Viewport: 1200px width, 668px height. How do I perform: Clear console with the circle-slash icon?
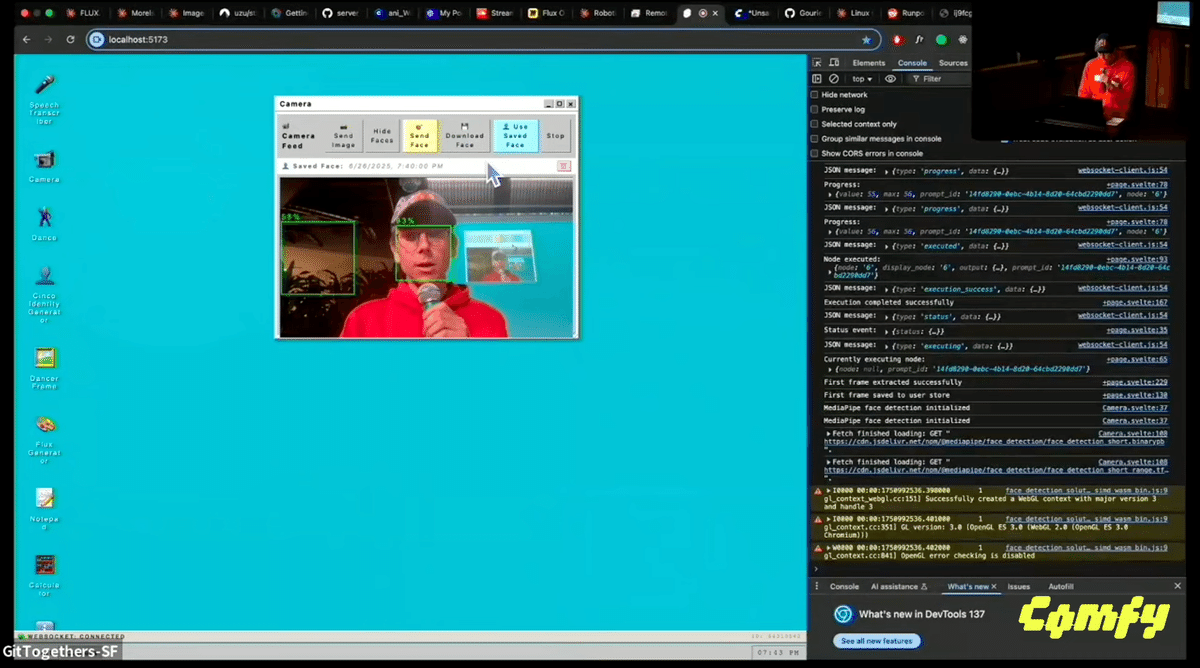[x=833, y=79]
